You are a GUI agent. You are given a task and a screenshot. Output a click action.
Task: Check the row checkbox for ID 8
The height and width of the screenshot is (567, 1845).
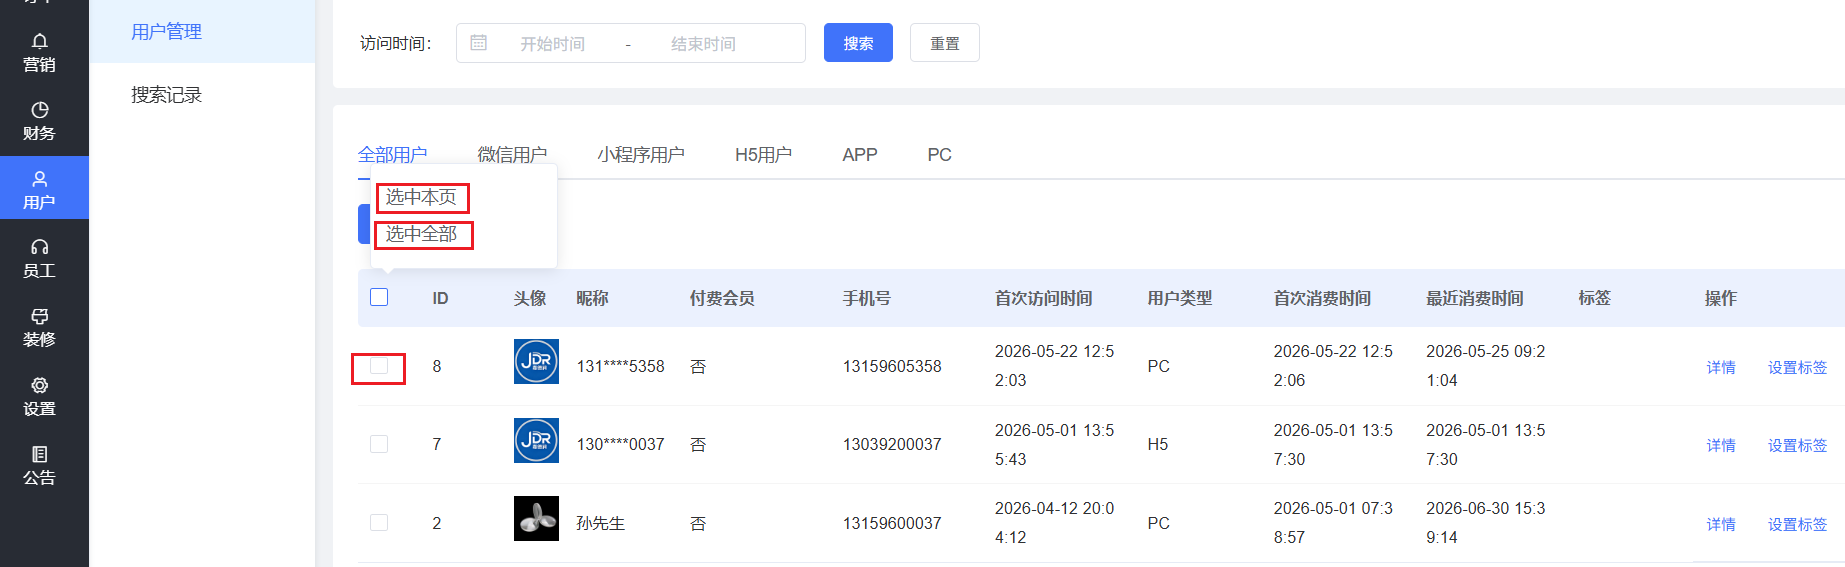[x=379, y=366]
